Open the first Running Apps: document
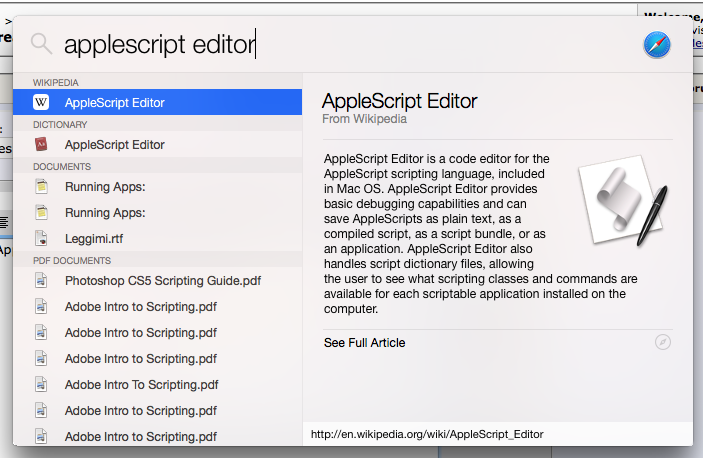This screenshot has height=458, width=703. tap(157, 186)
